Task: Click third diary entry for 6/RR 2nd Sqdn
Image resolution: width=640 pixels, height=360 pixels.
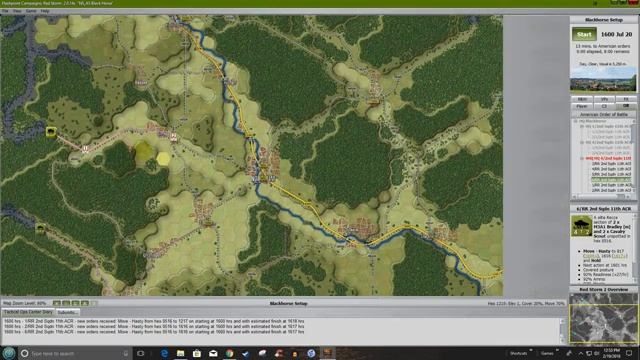Action: tap(154, 332)
